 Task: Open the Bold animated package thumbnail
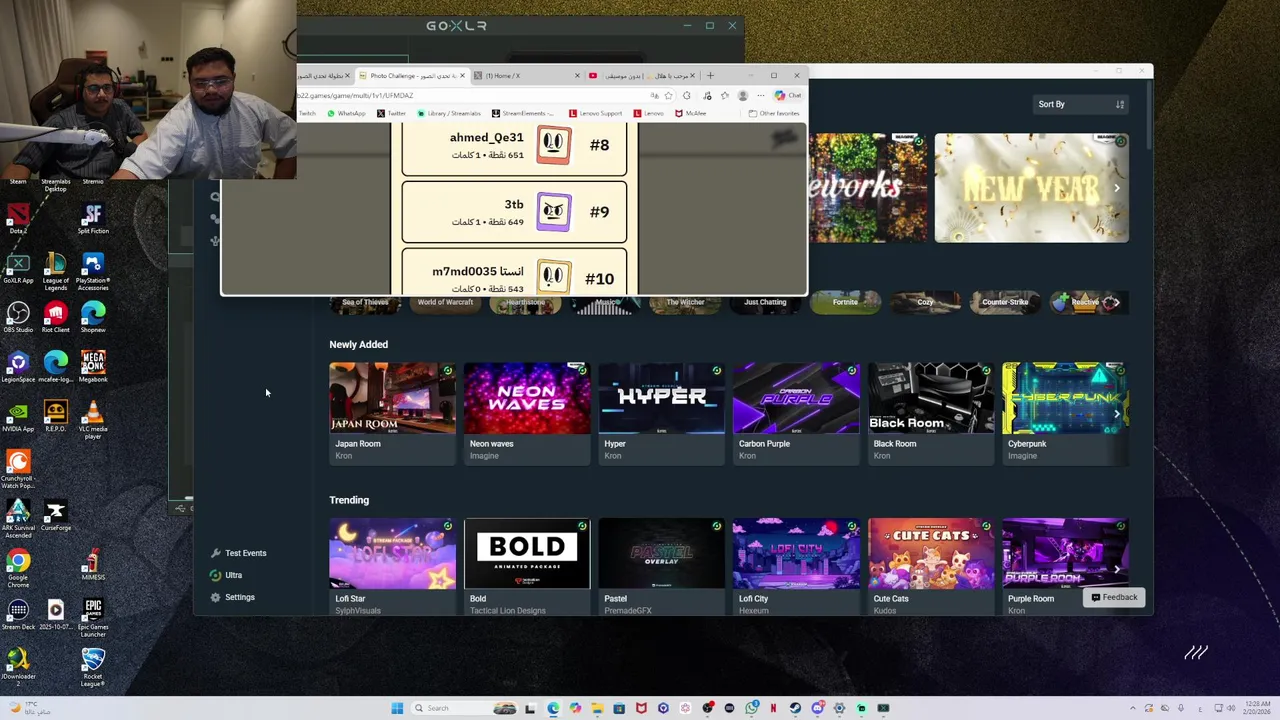(x=527, y=553)
